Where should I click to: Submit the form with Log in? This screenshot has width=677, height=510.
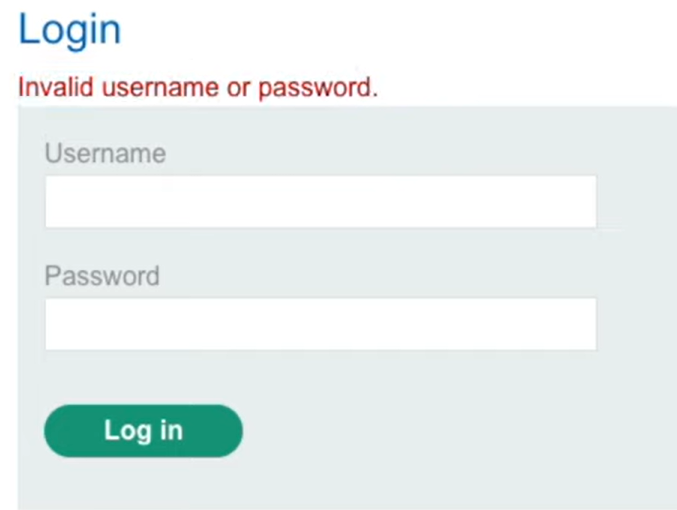[143, 431]
